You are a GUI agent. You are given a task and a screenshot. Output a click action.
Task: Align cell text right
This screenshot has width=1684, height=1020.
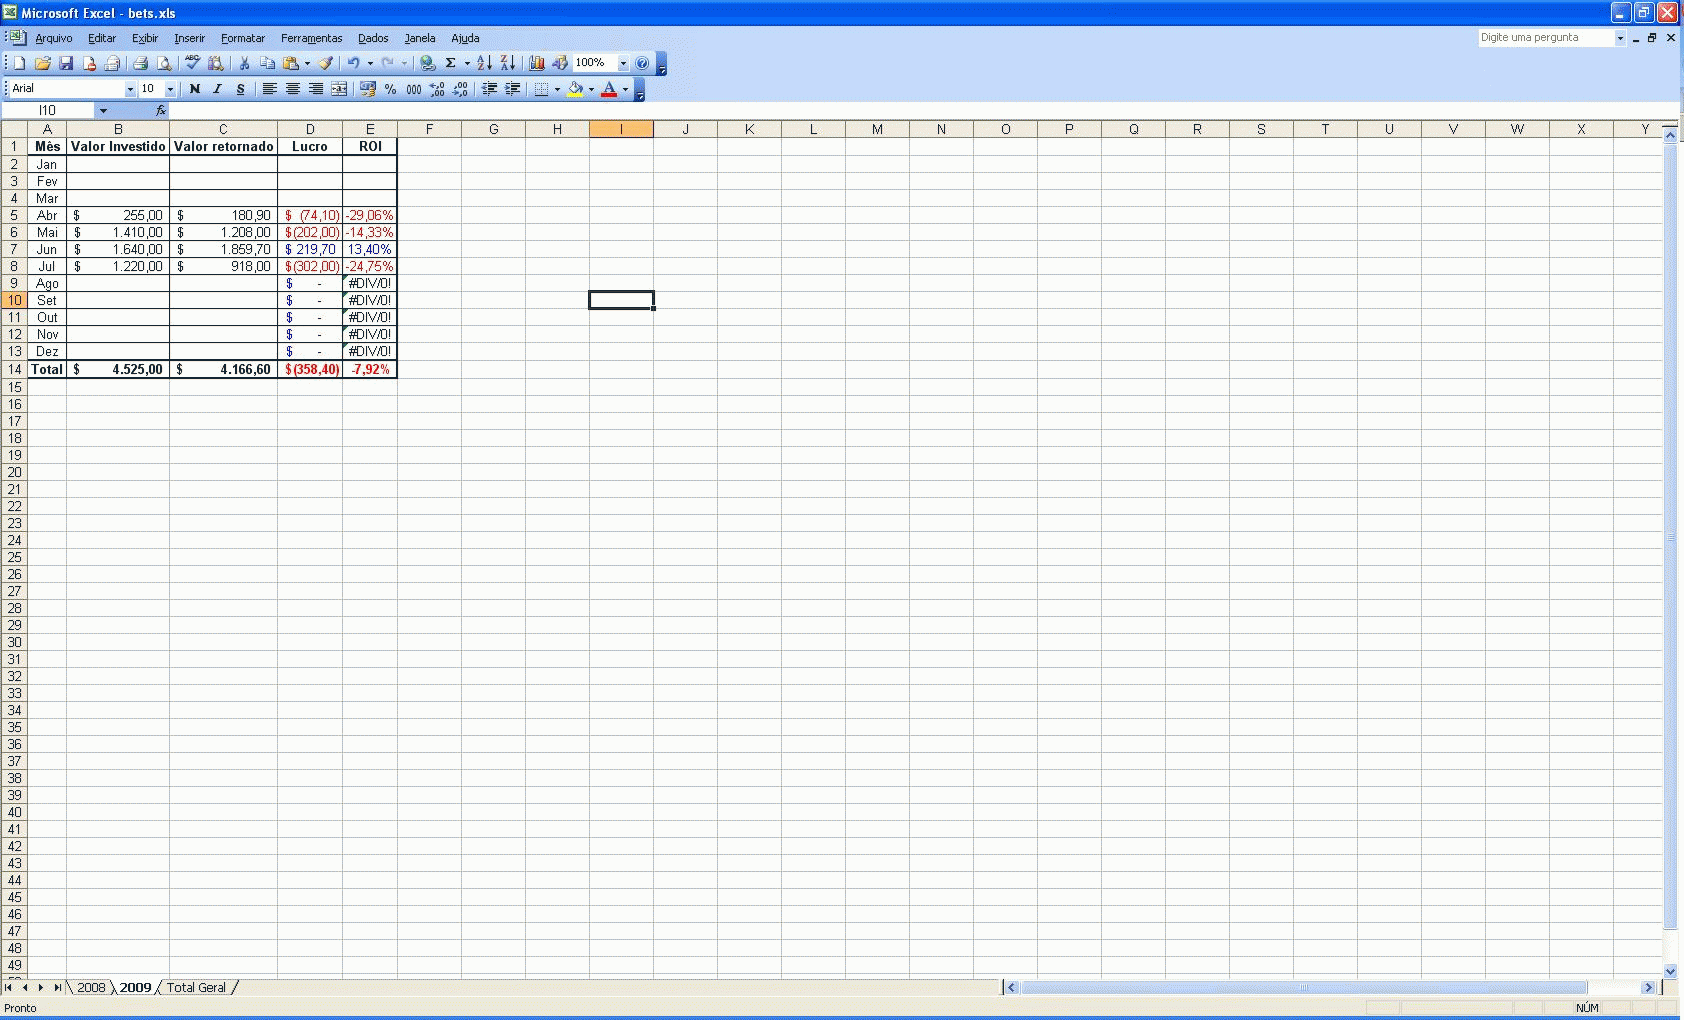(x=316, y=89)
